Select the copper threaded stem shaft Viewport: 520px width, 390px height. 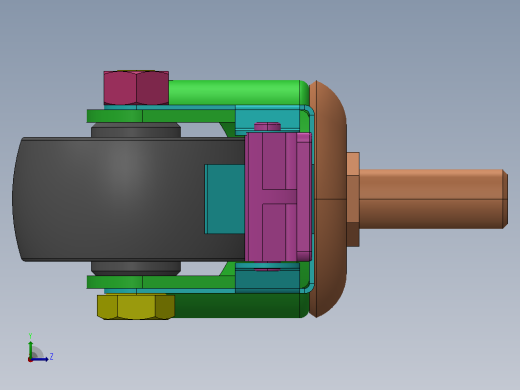[433, 199]
